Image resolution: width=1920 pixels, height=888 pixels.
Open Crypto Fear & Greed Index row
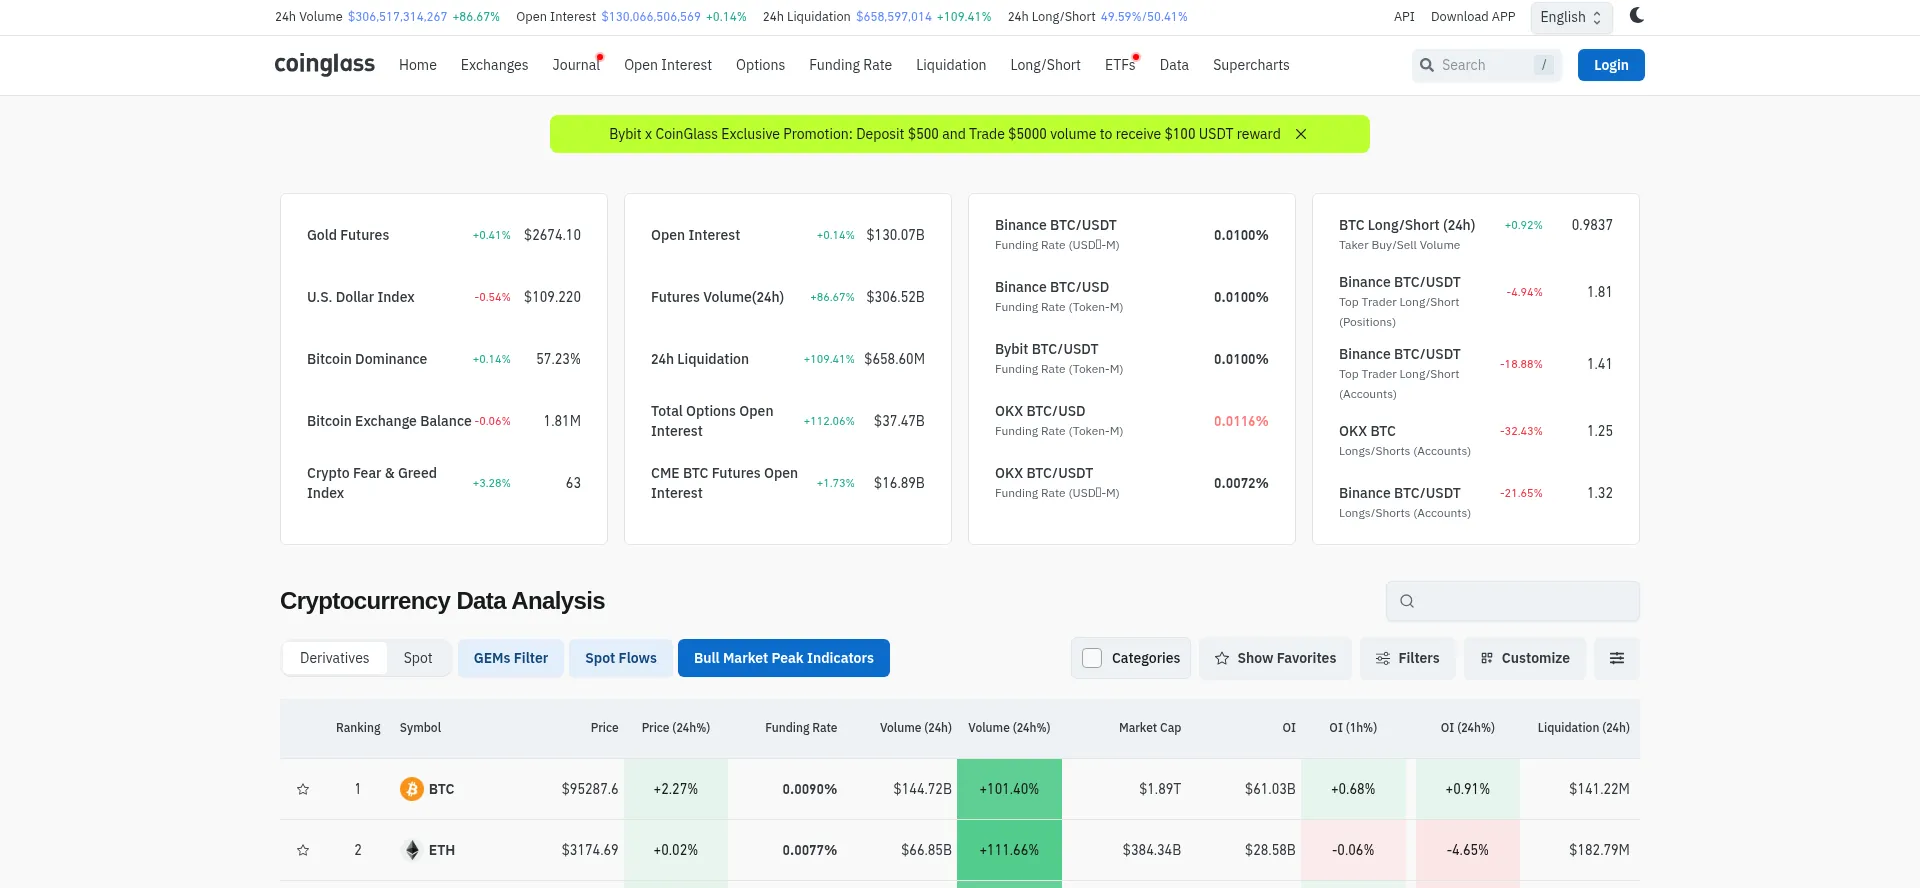(x=444, y=483)
